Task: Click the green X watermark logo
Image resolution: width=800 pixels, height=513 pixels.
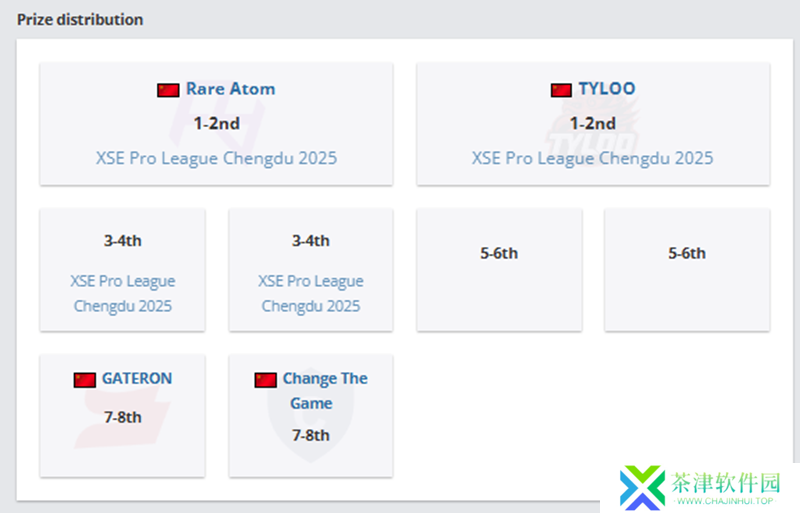Action: pyautogui.click(x=642, y=487)
